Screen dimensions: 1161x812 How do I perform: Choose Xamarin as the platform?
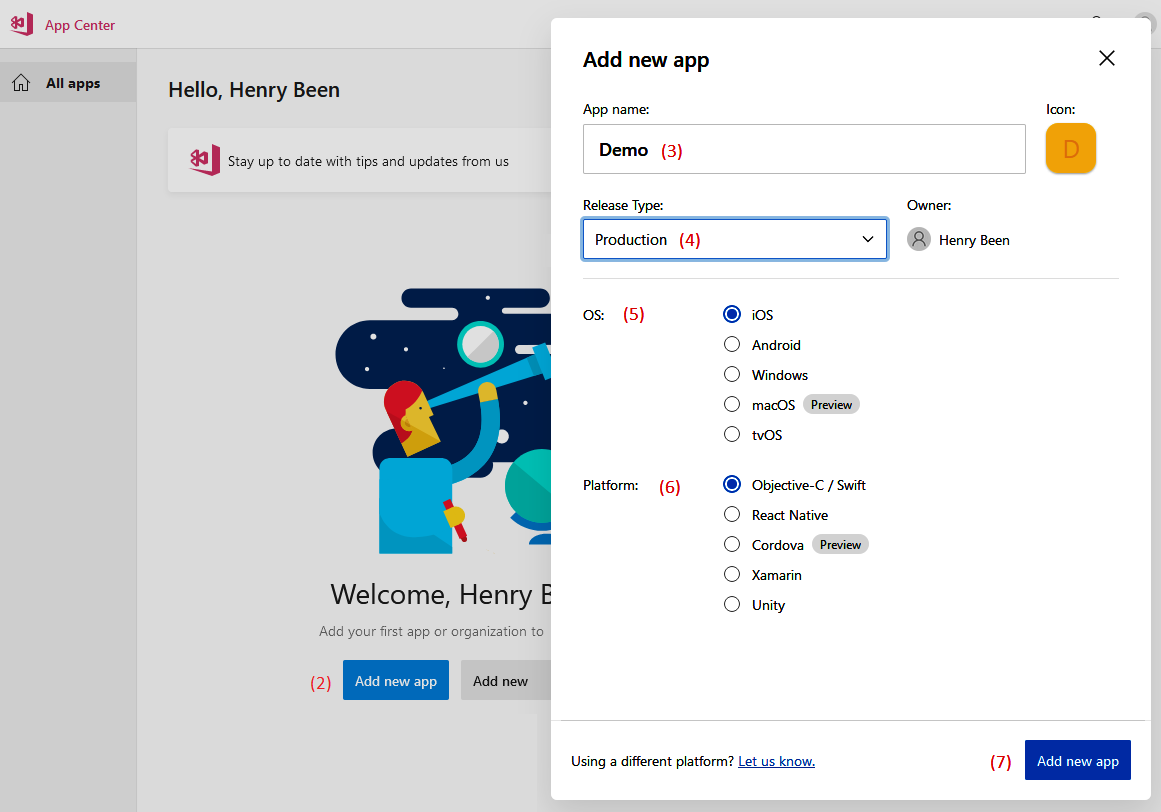tap(732, 574)
